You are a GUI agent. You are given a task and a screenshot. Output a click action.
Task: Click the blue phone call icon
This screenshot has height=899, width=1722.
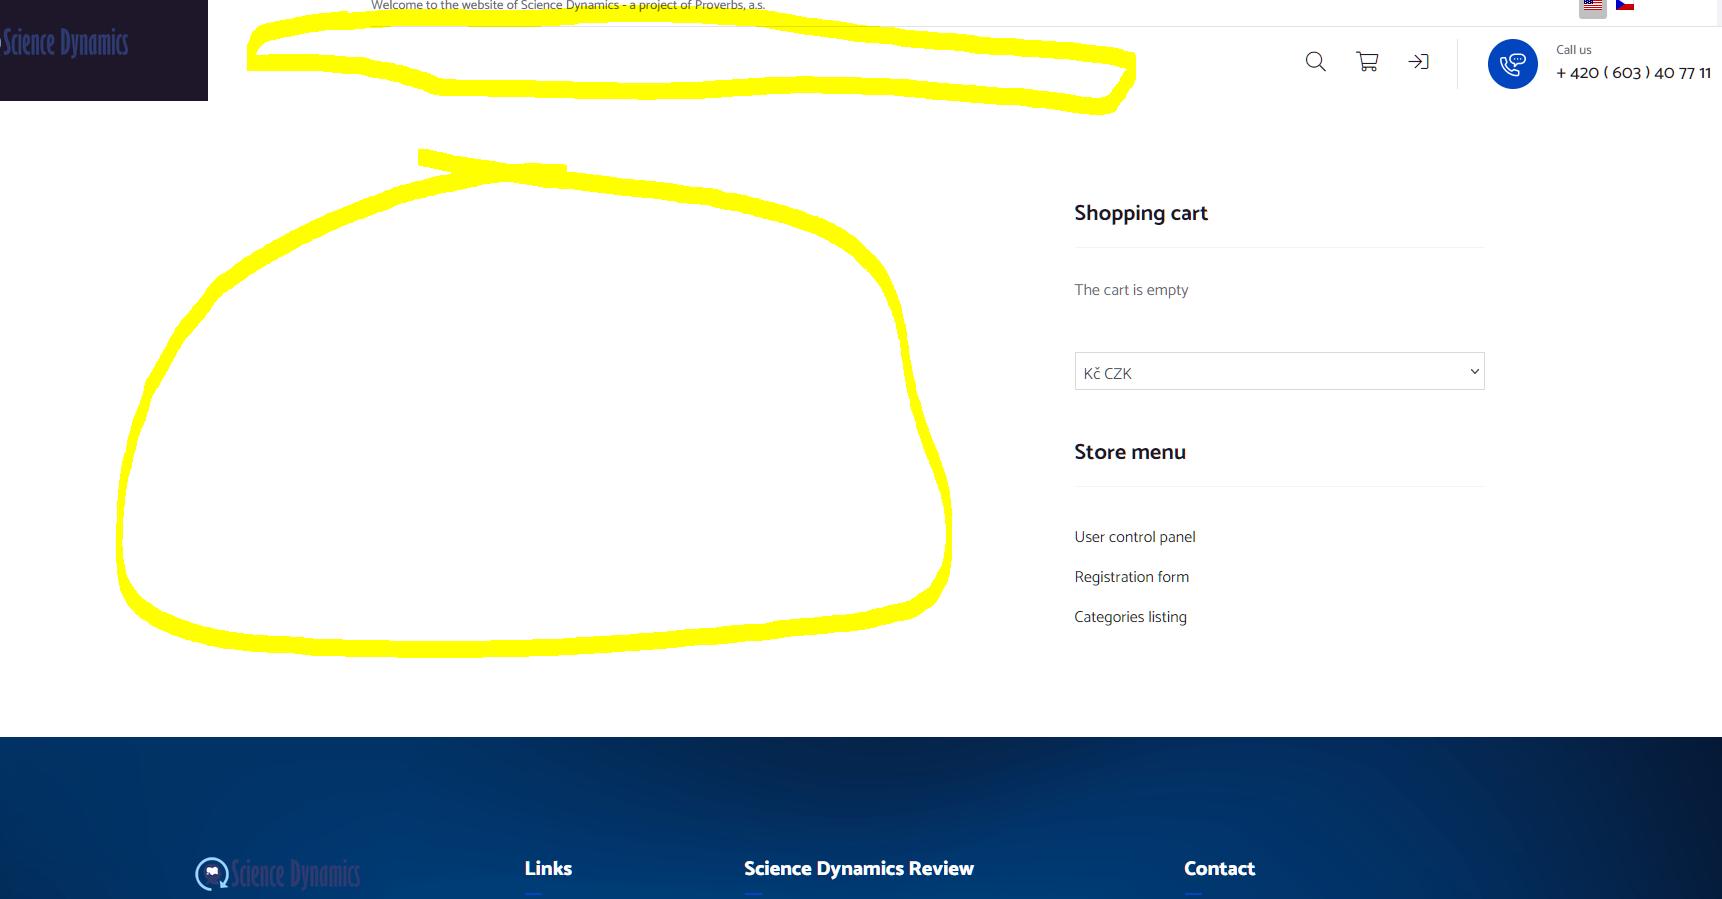[x=1512, y=64]
